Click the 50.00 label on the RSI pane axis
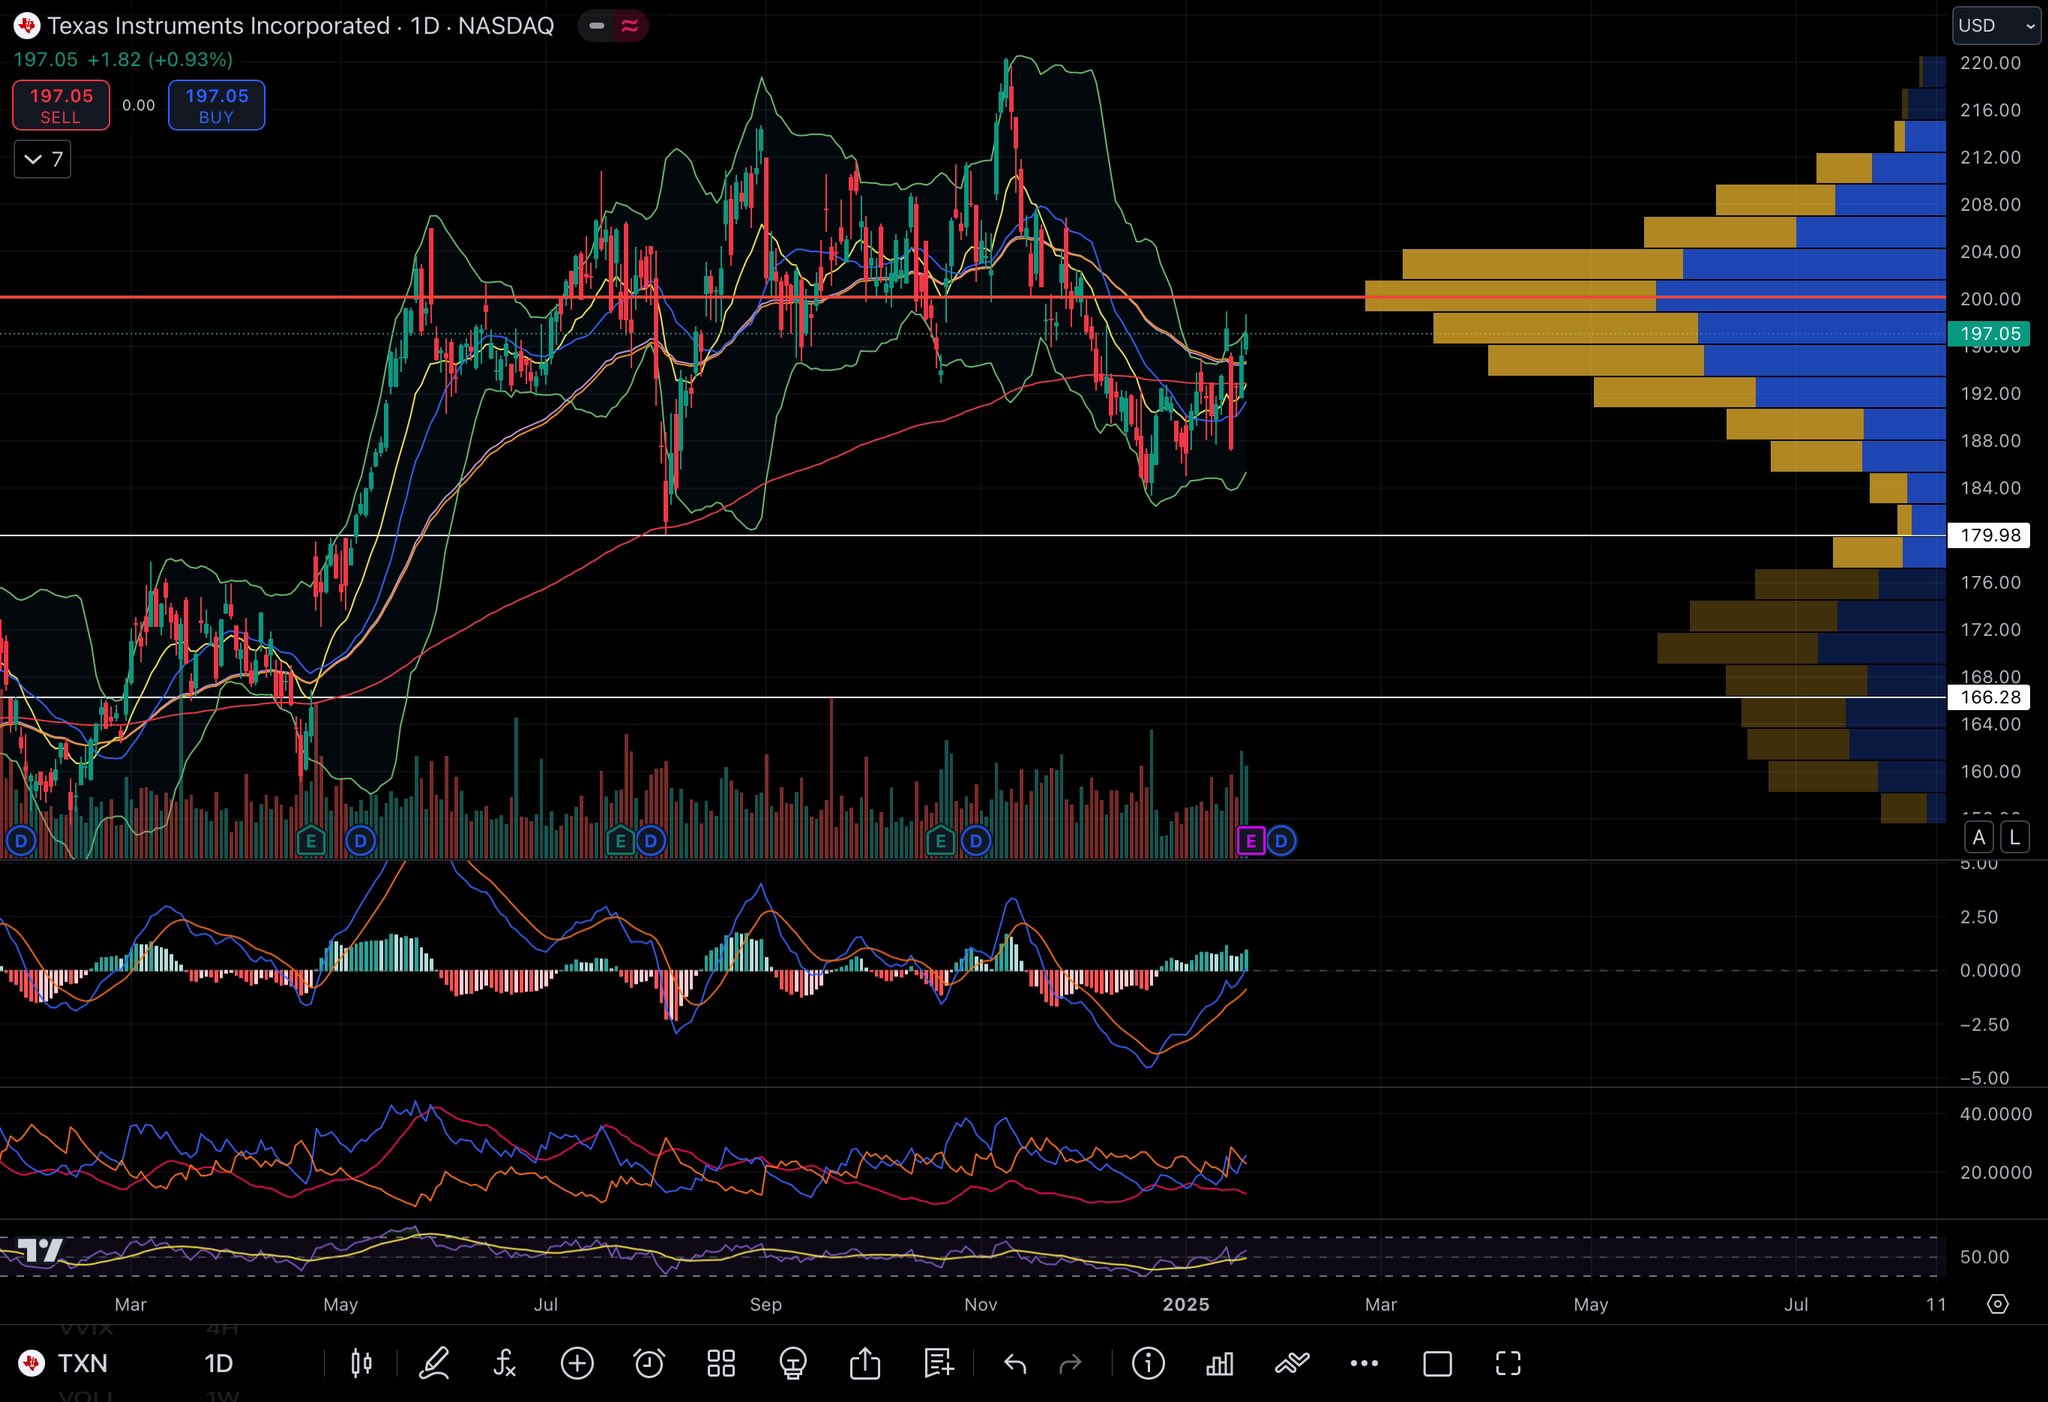This screenshot has height=1402, width=2048. 1984,1257
